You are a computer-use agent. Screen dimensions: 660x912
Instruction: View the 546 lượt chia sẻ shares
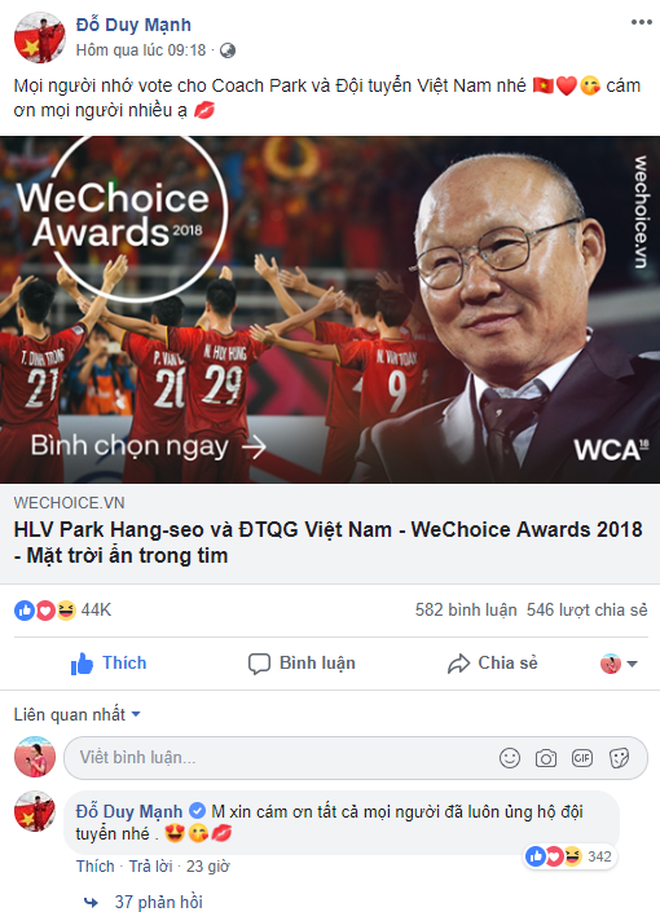coord(587,610)
